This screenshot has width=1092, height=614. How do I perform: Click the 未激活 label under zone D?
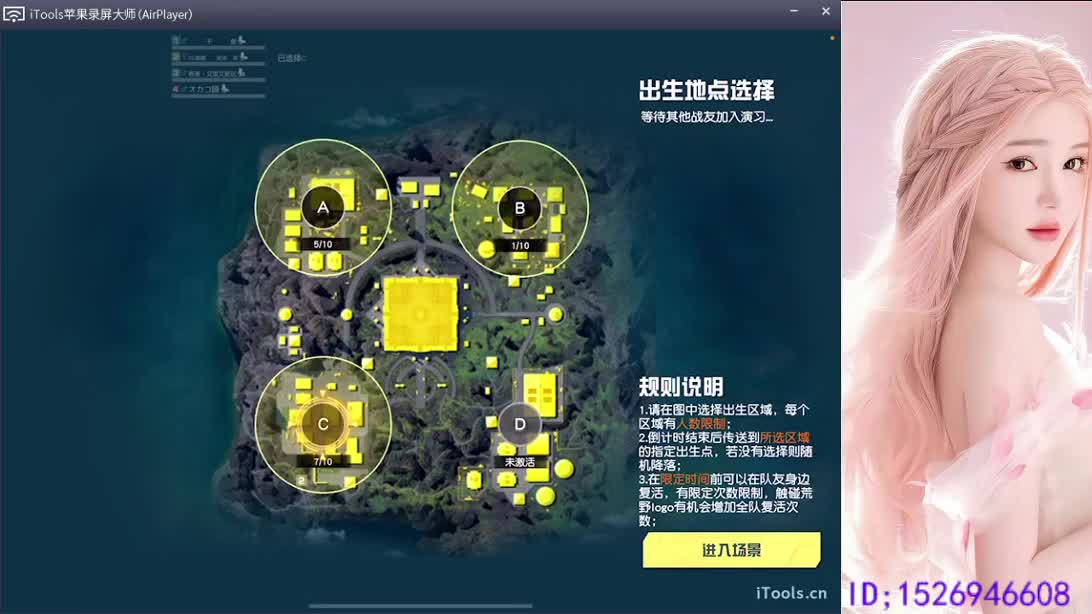tap(520, 462)
